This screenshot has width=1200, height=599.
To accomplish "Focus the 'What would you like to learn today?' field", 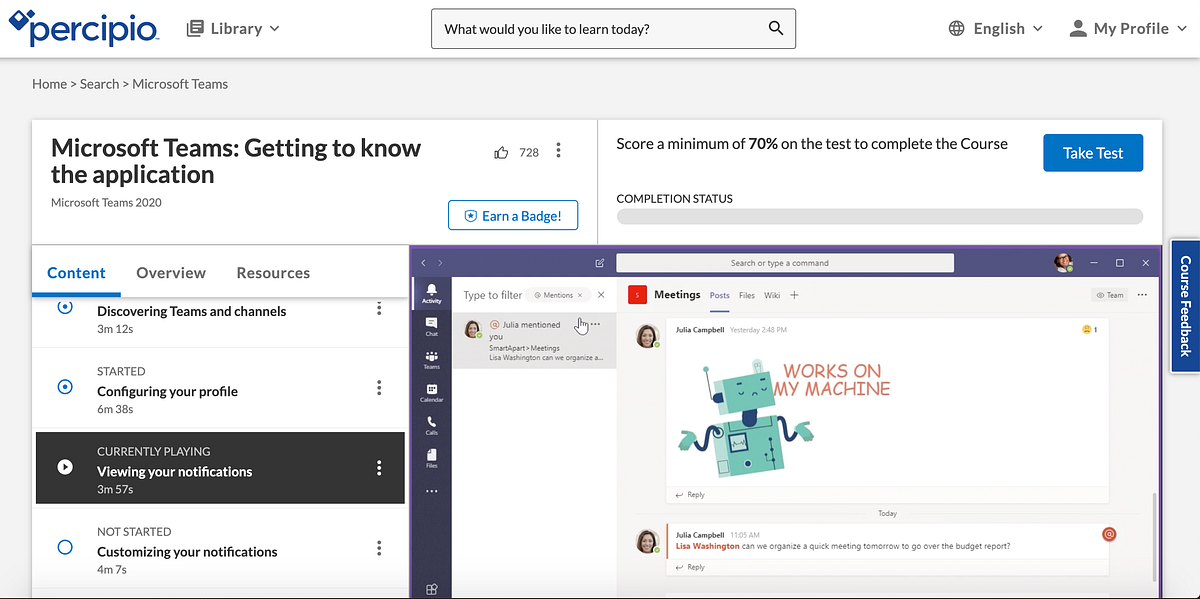I will (613, 29).
